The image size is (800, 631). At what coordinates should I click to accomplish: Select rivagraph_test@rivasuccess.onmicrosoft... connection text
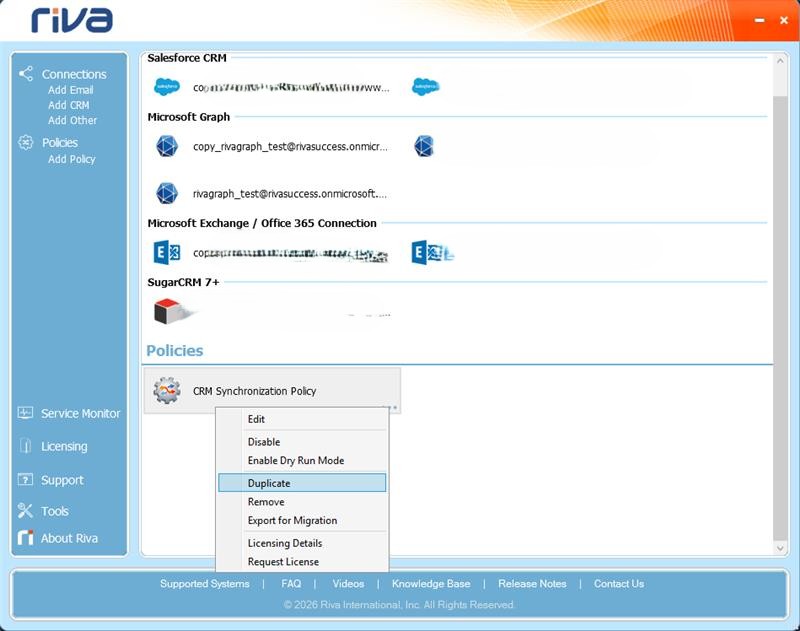pos(289,194)
